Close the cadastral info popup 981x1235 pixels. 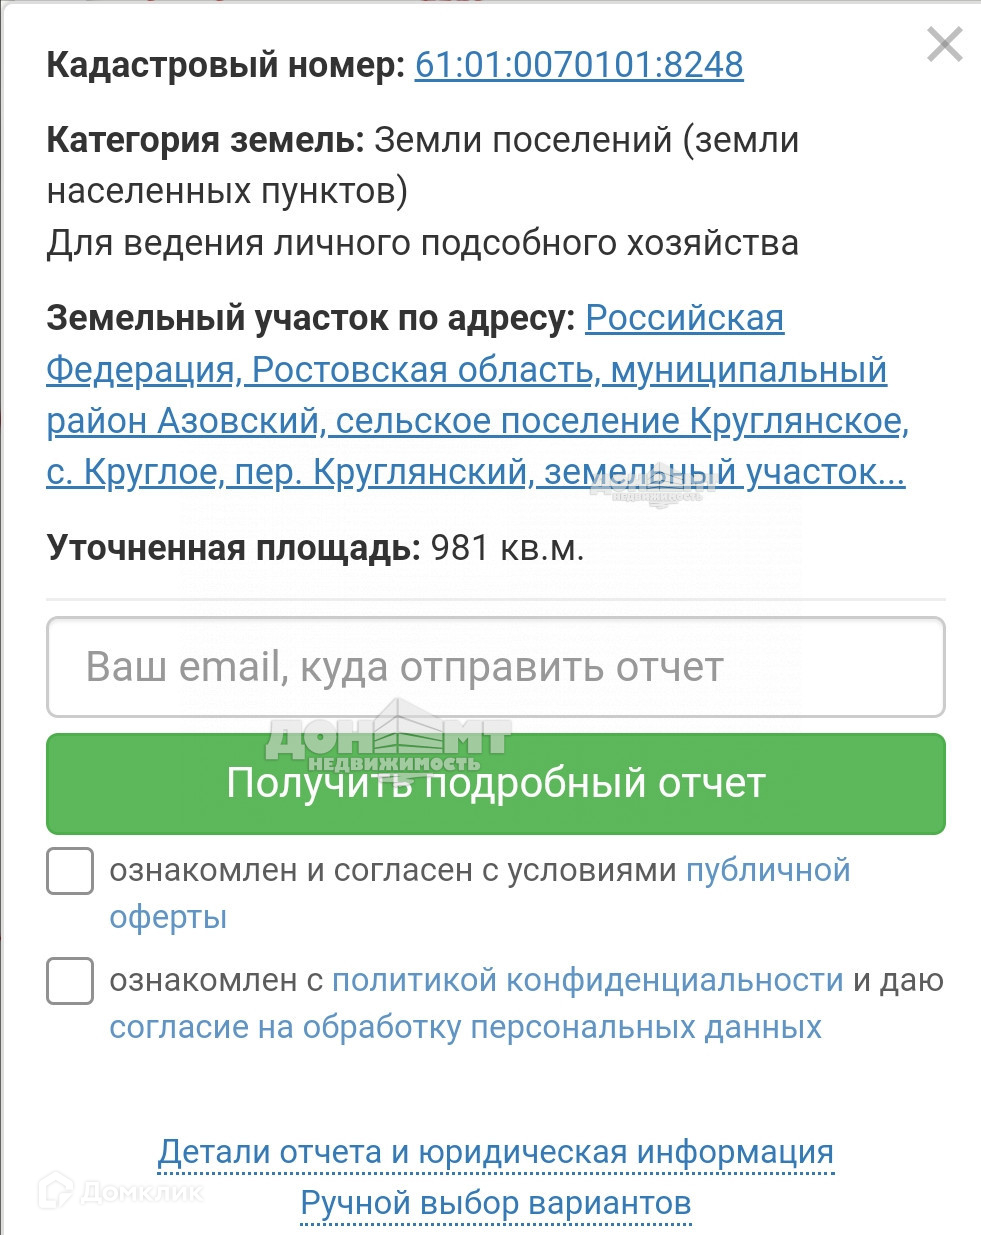[x=944, y=45]
